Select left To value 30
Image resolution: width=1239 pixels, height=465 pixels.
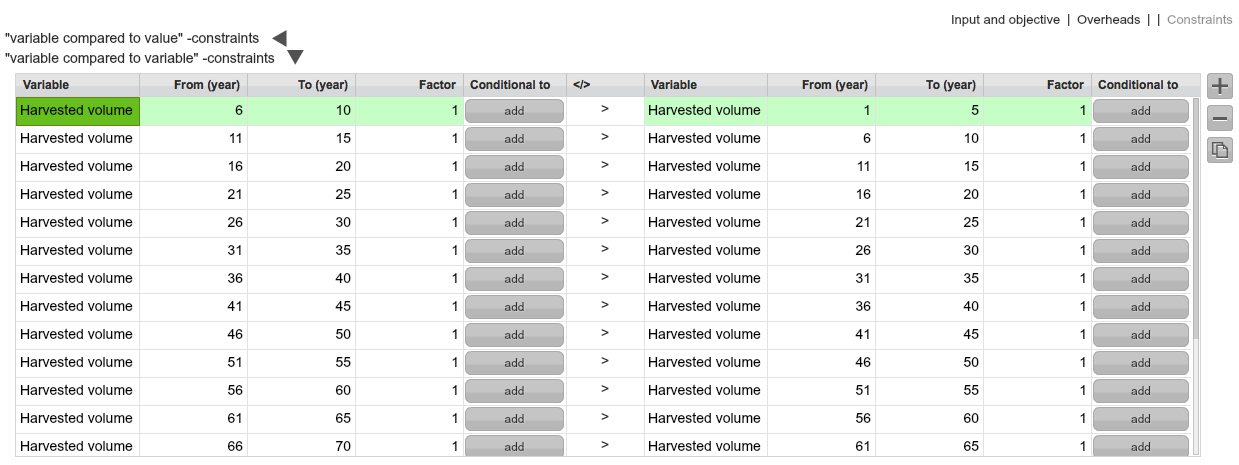click(x=302, y=223)
